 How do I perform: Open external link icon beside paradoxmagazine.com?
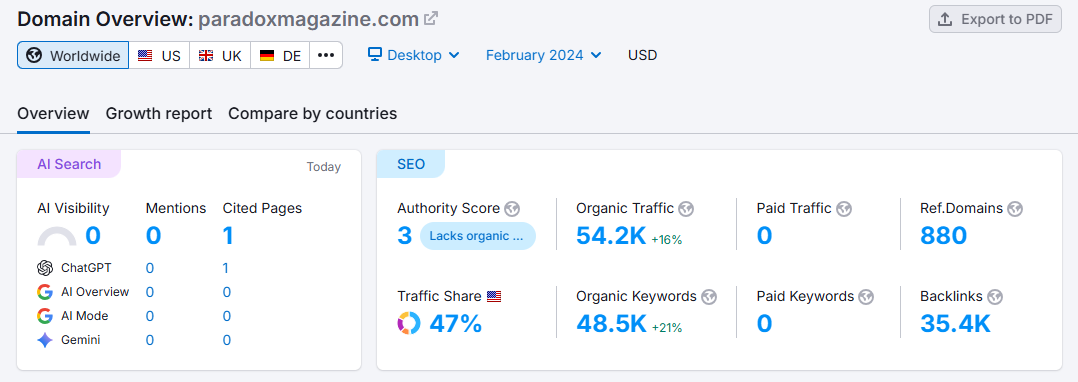tap(431, 19)
